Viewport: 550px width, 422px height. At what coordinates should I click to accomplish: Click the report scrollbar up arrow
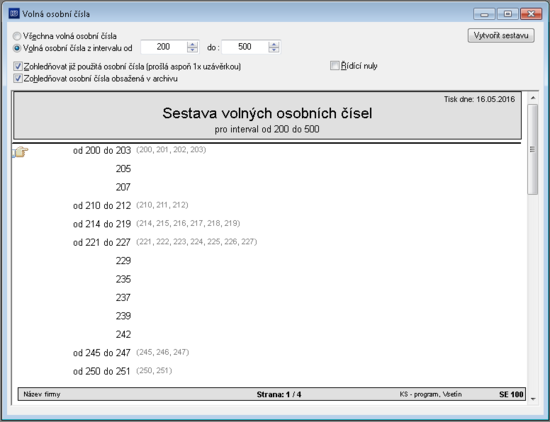click(533, 98)
